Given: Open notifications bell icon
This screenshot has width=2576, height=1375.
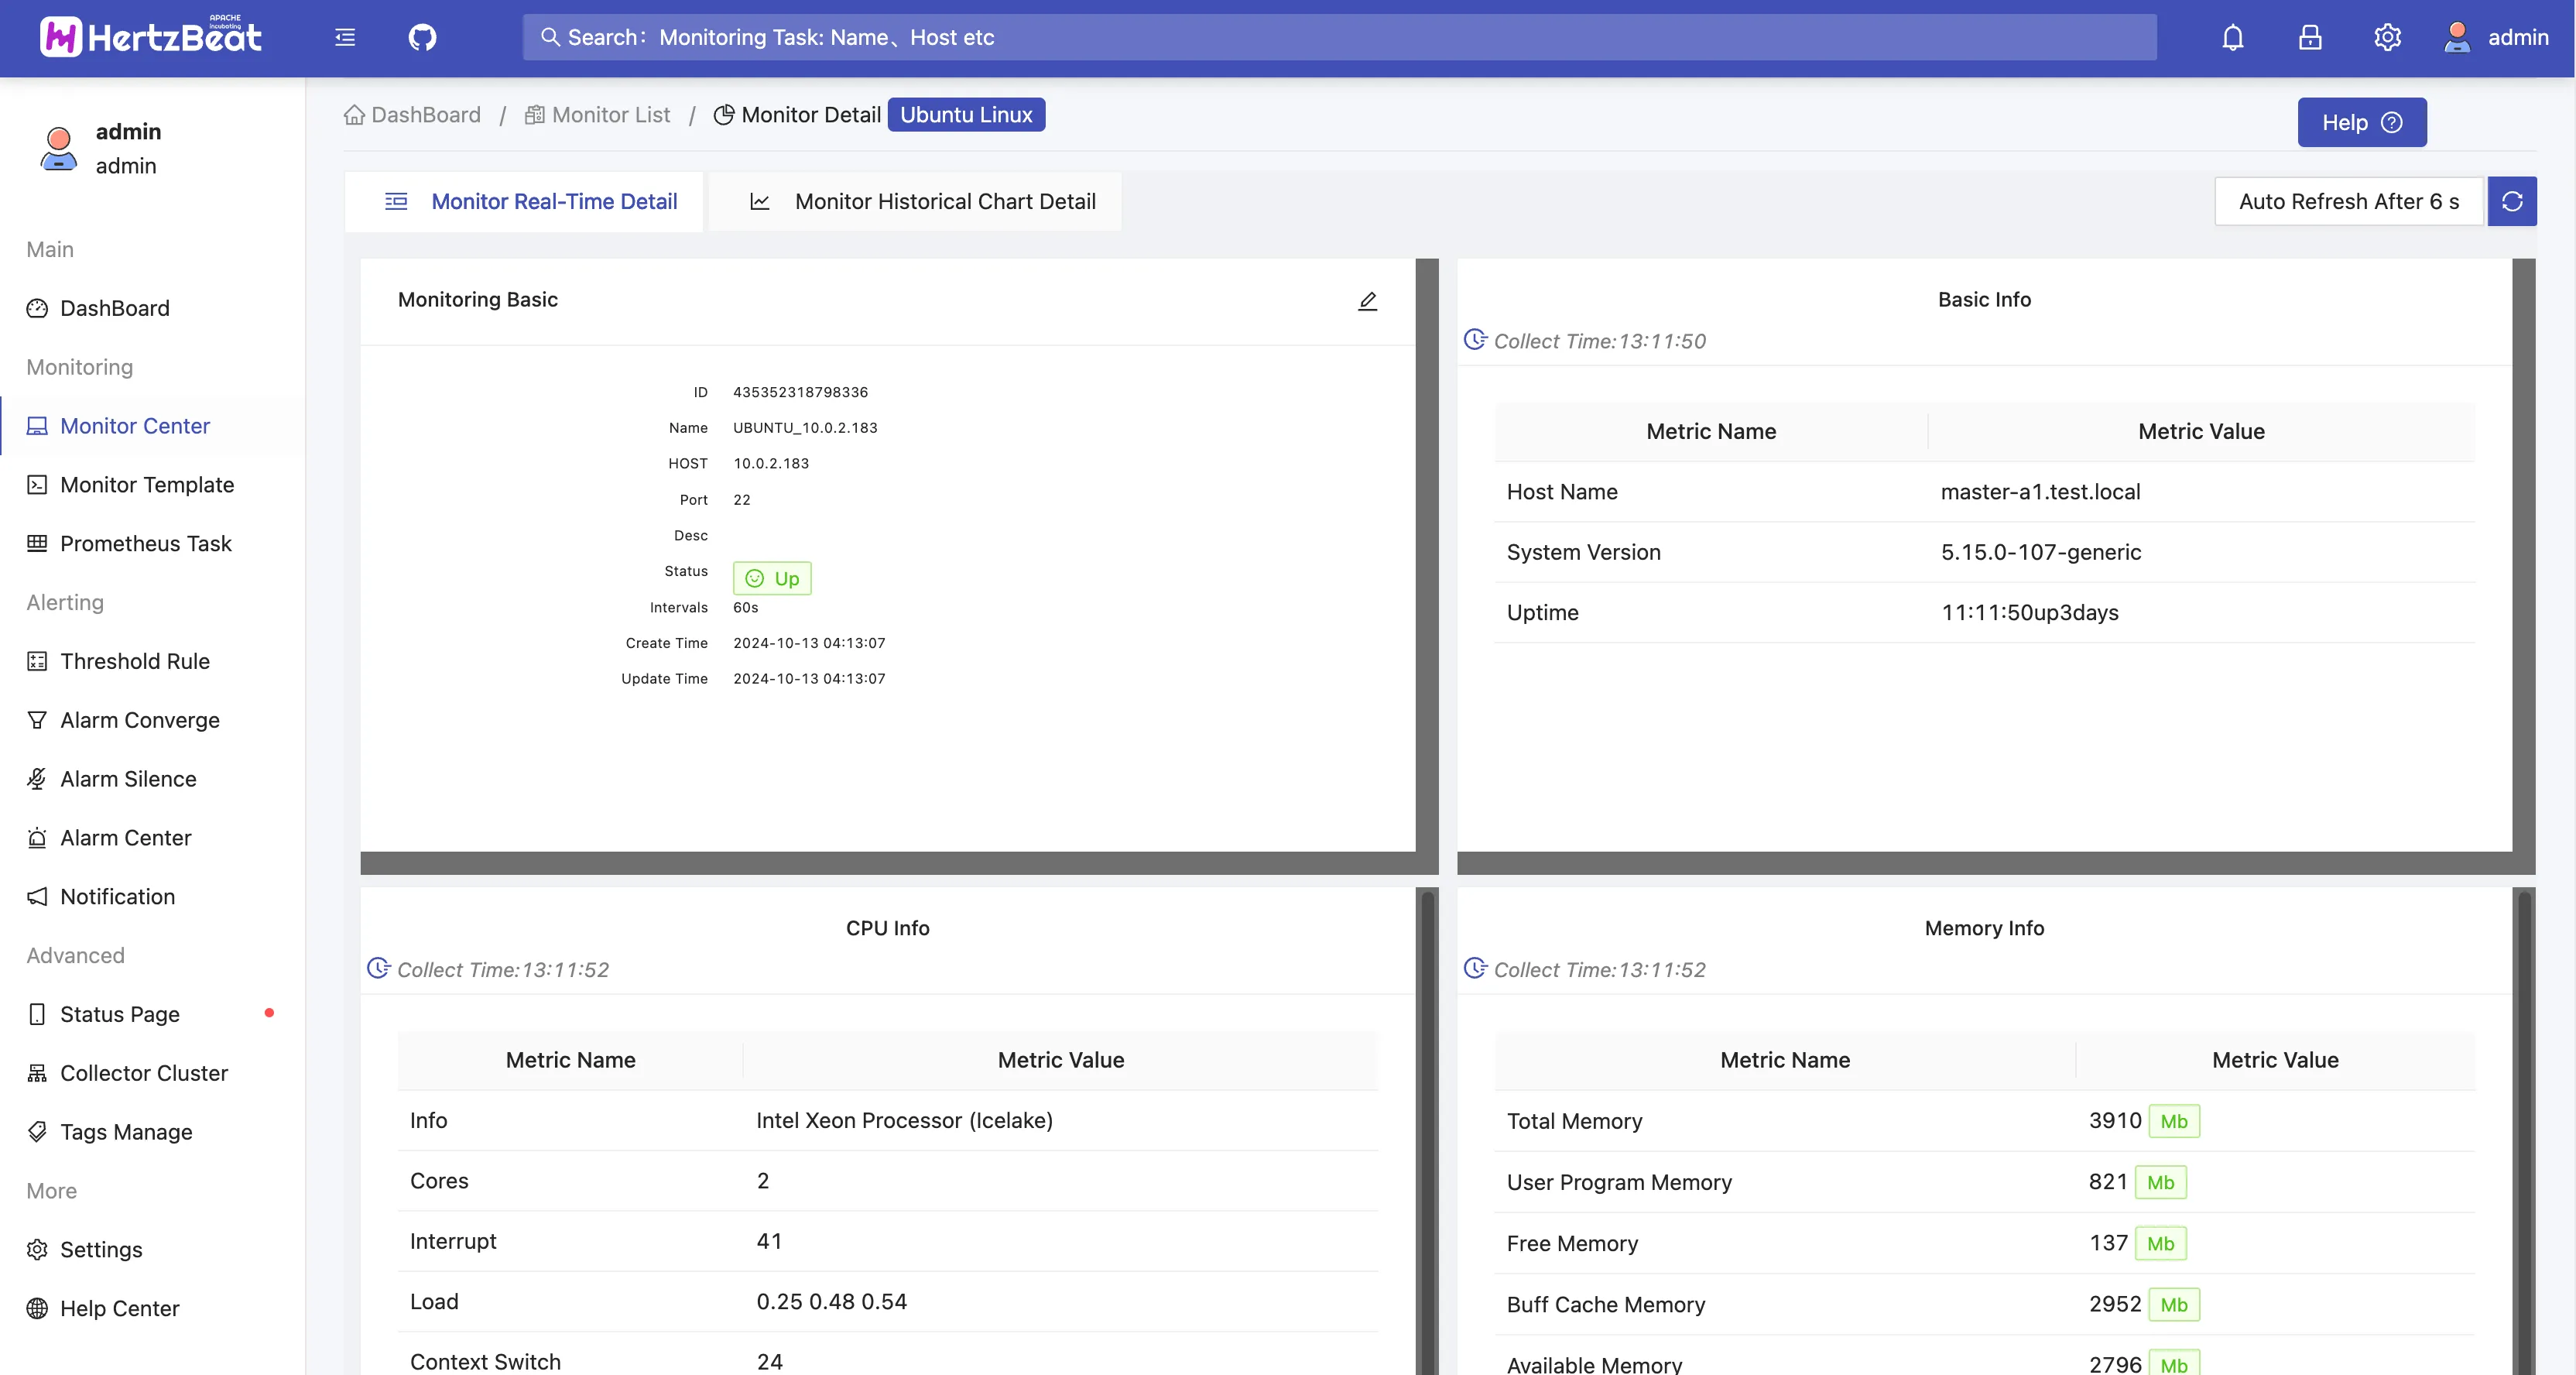Looking at the screenshot, I should click(x=2232, y=37).
